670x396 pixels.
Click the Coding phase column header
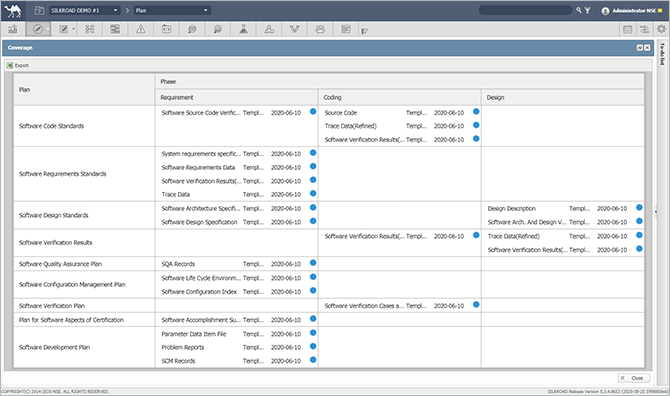point(400,97)
